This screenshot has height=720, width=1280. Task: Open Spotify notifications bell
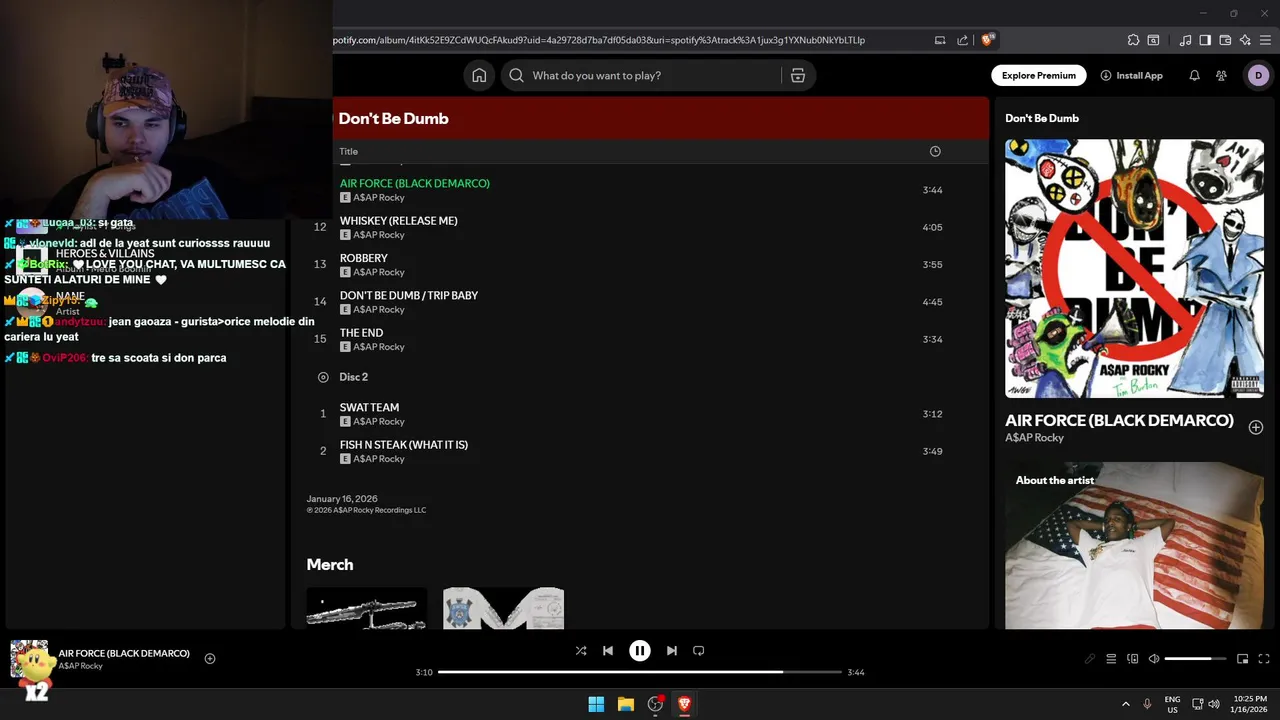coord(1194,76)
